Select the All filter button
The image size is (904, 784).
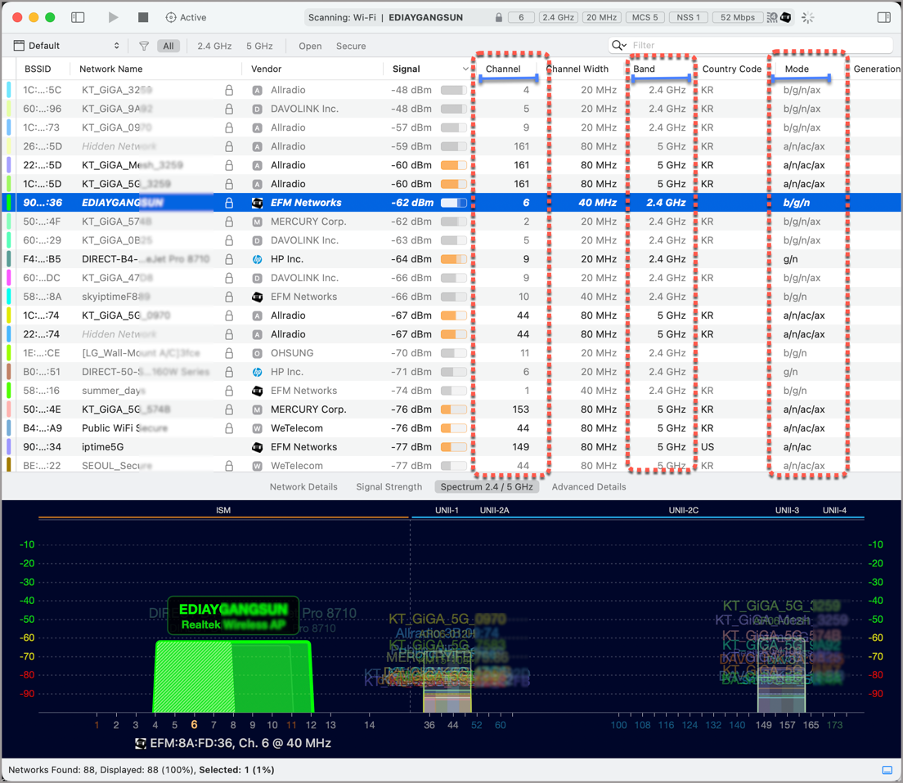tap(168, 46)
